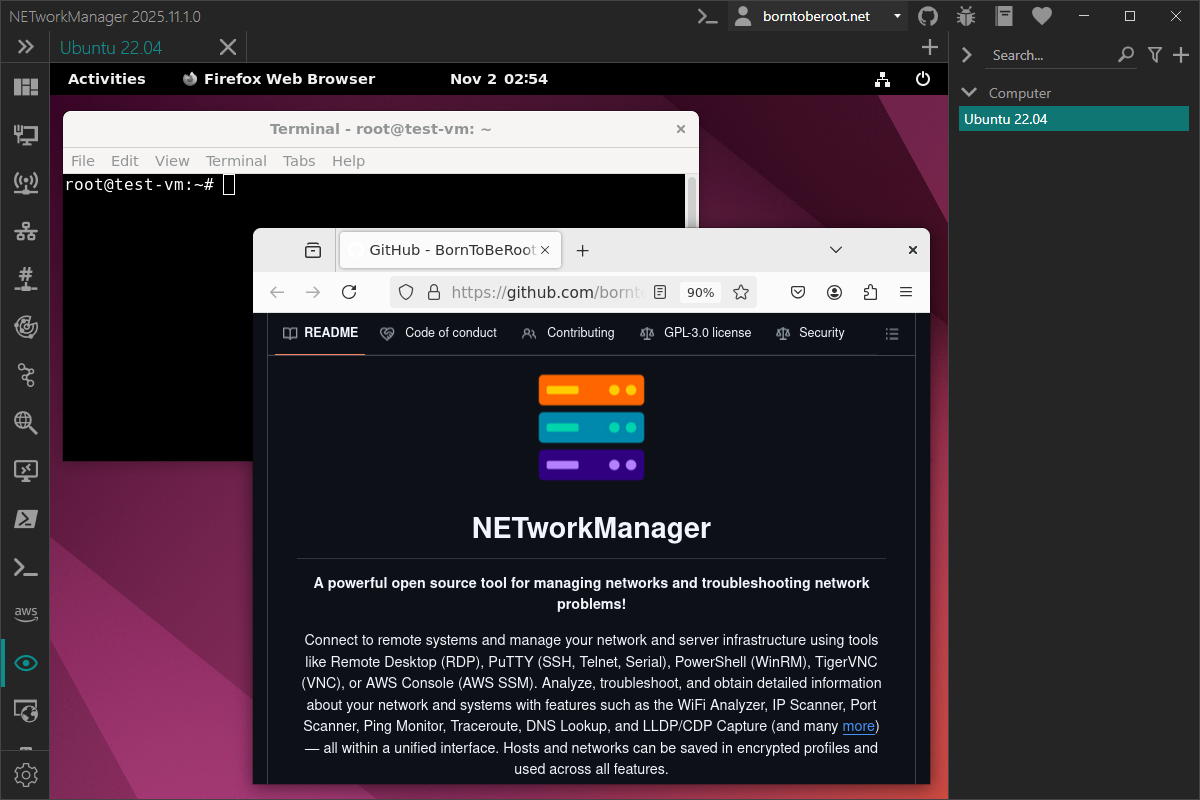Open the GitHub repository icon in titlebar
Image resolution: width=1200 pixels, height=800 pixels.
tap(927, 16)
